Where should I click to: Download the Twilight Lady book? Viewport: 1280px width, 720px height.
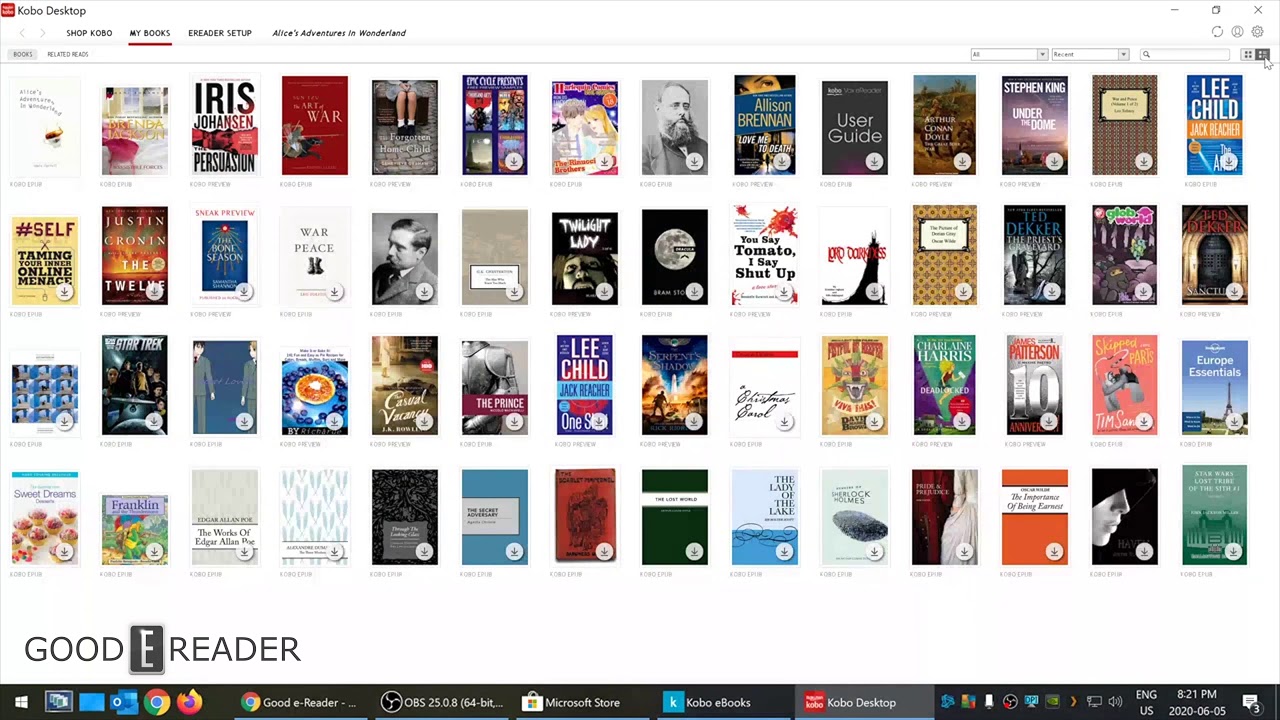point(604,291)
